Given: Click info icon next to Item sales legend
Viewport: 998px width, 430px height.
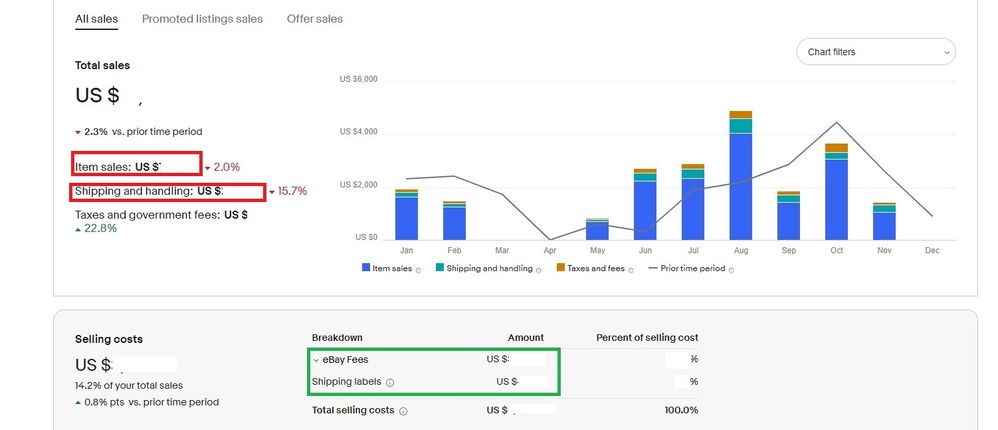Looking at the screenshot, I should 418,269.
